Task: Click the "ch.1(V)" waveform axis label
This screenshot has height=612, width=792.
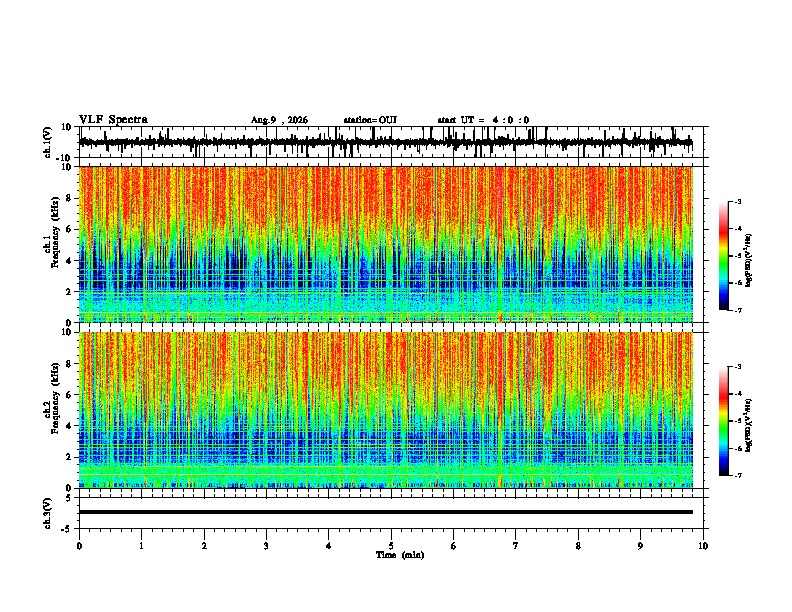Action: click(48, 142)
